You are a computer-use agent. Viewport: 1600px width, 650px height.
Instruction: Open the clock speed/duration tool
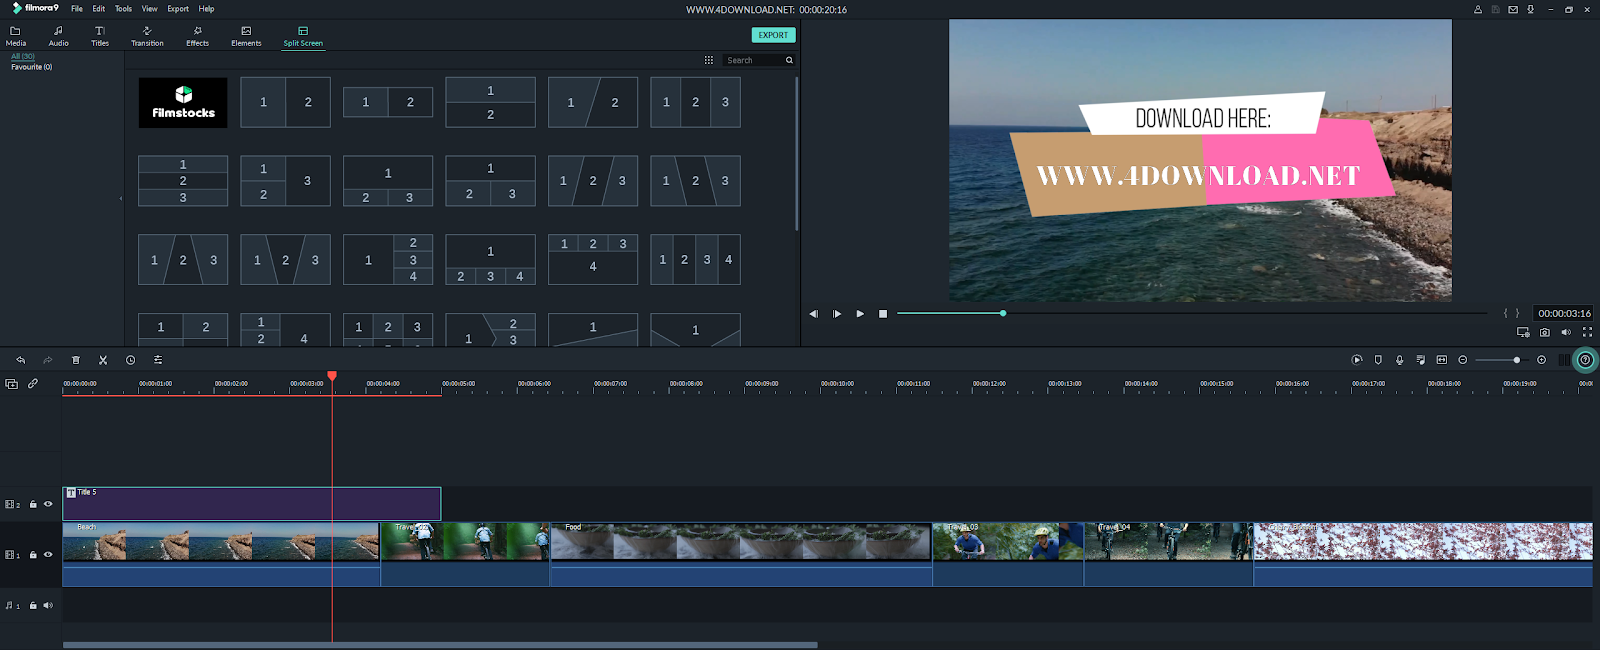130,360
